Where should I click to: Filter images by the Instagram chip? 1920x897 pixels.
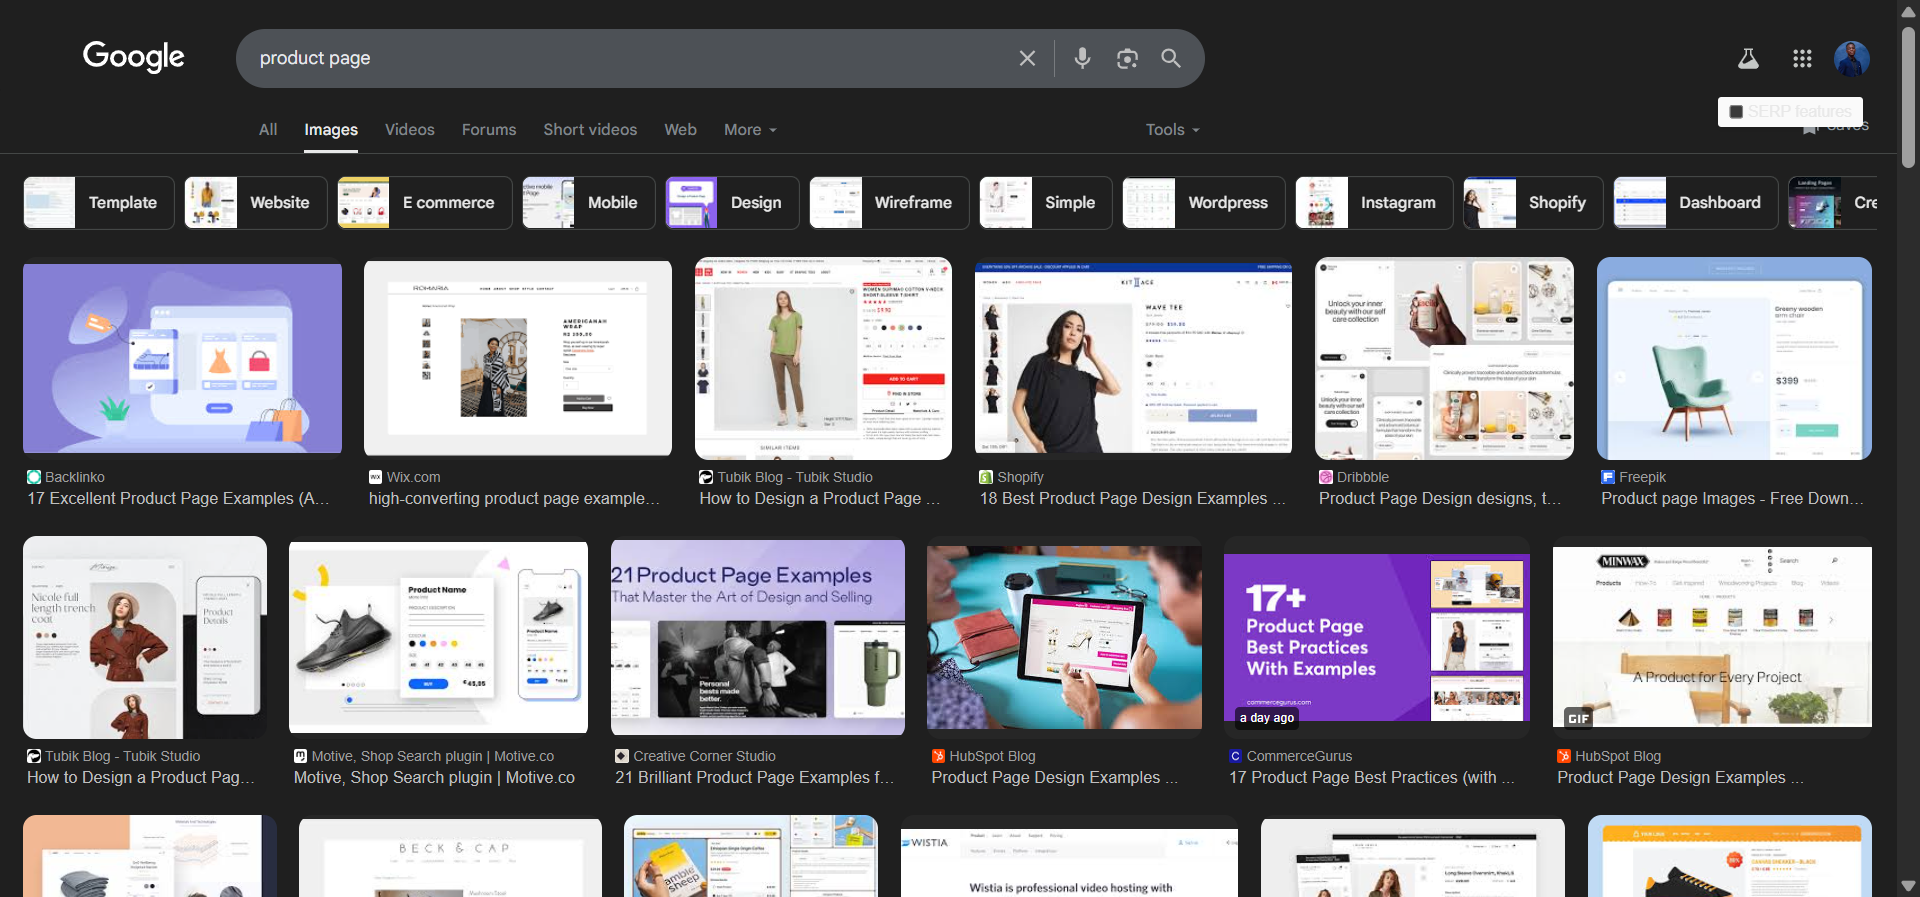1374,203
